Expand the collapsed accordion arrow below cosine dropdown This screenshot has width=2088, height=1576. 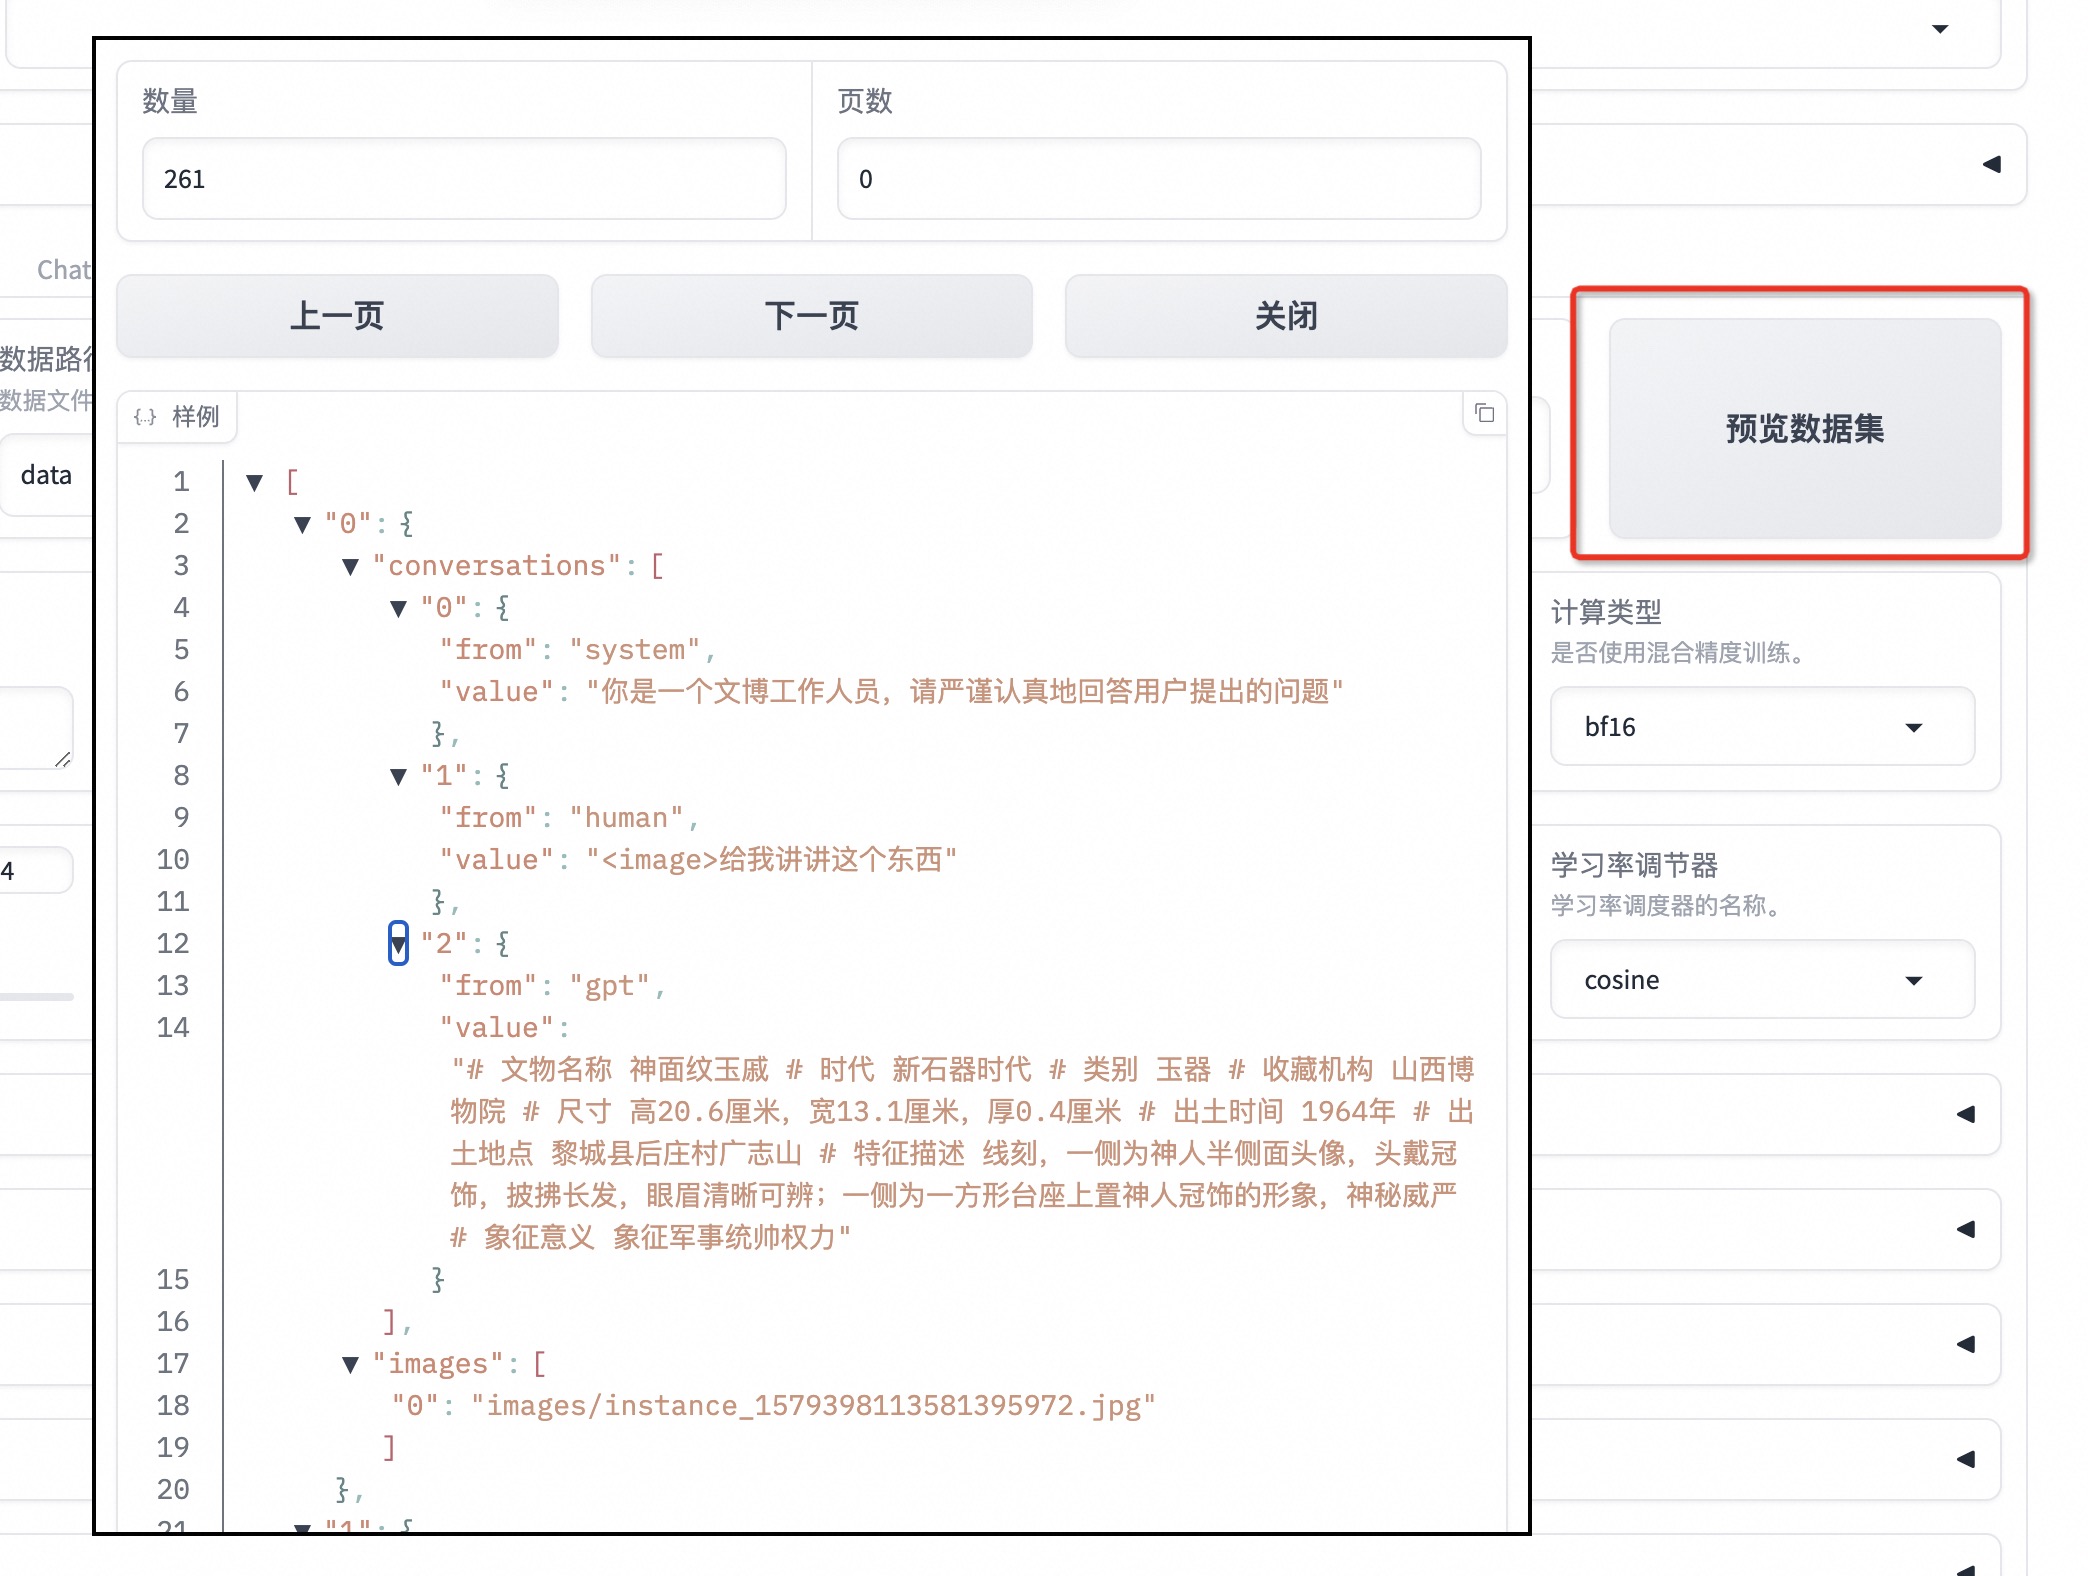tap(1966, 1114)
